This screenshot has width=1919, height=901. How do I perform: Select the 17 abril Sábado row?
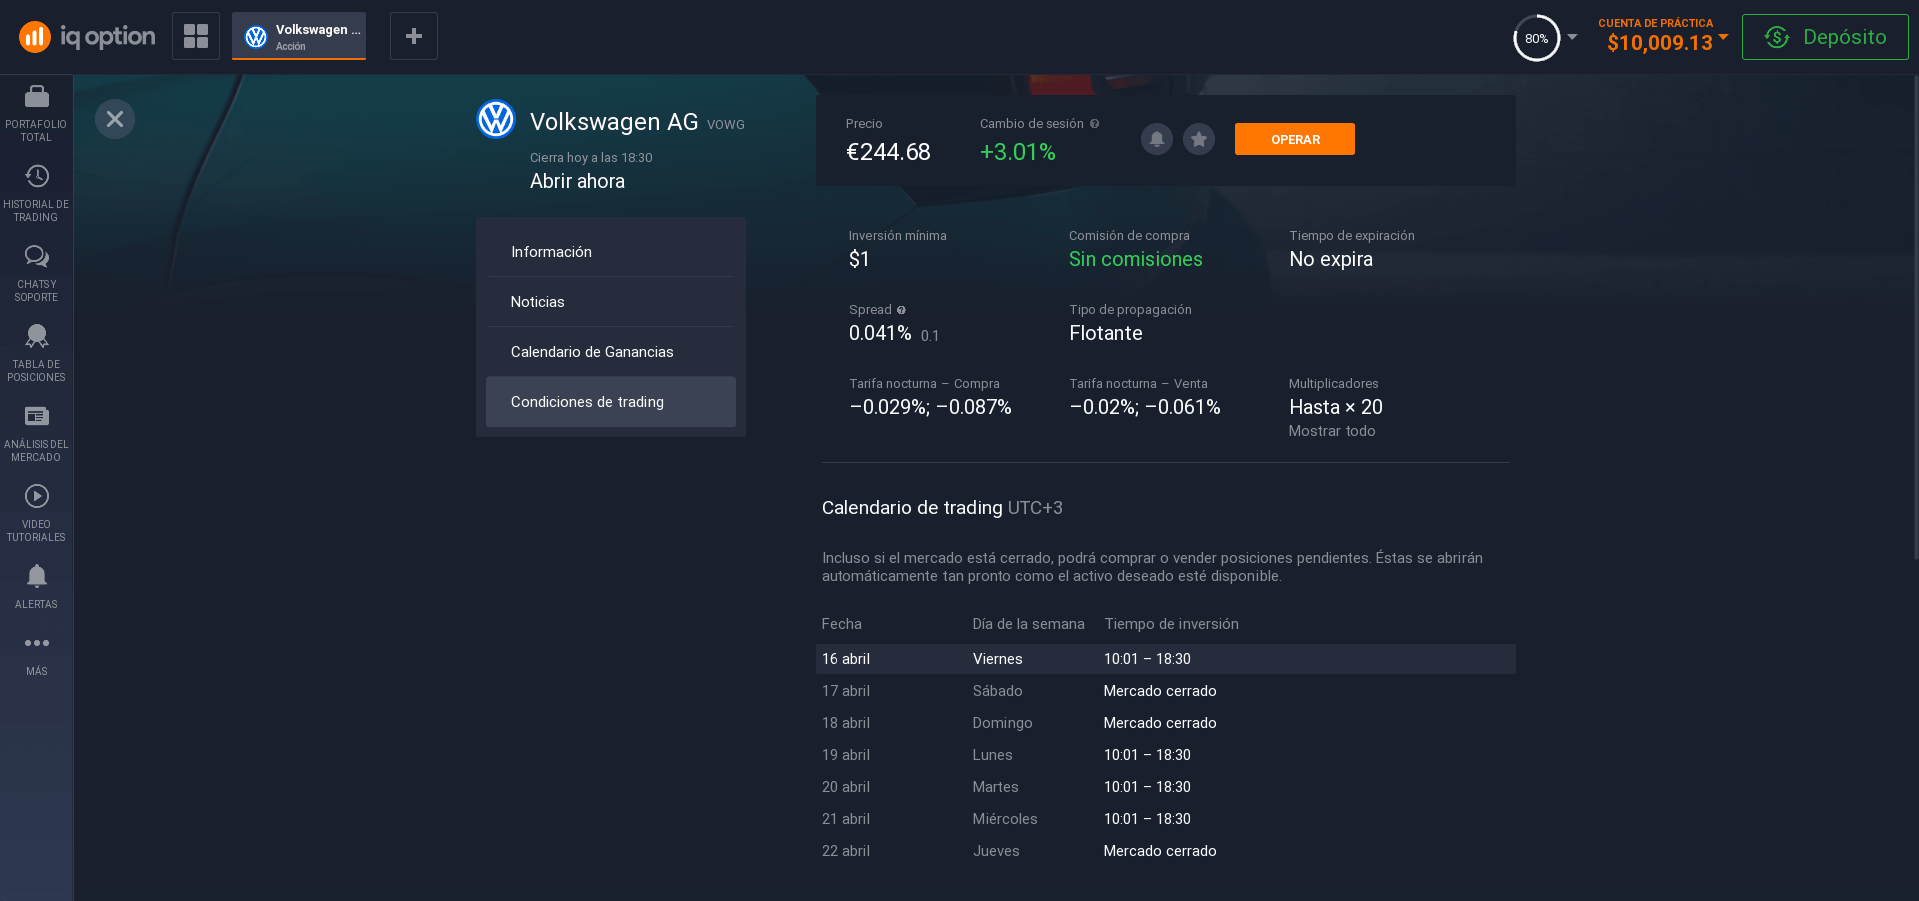click(x=1166, y=691)
